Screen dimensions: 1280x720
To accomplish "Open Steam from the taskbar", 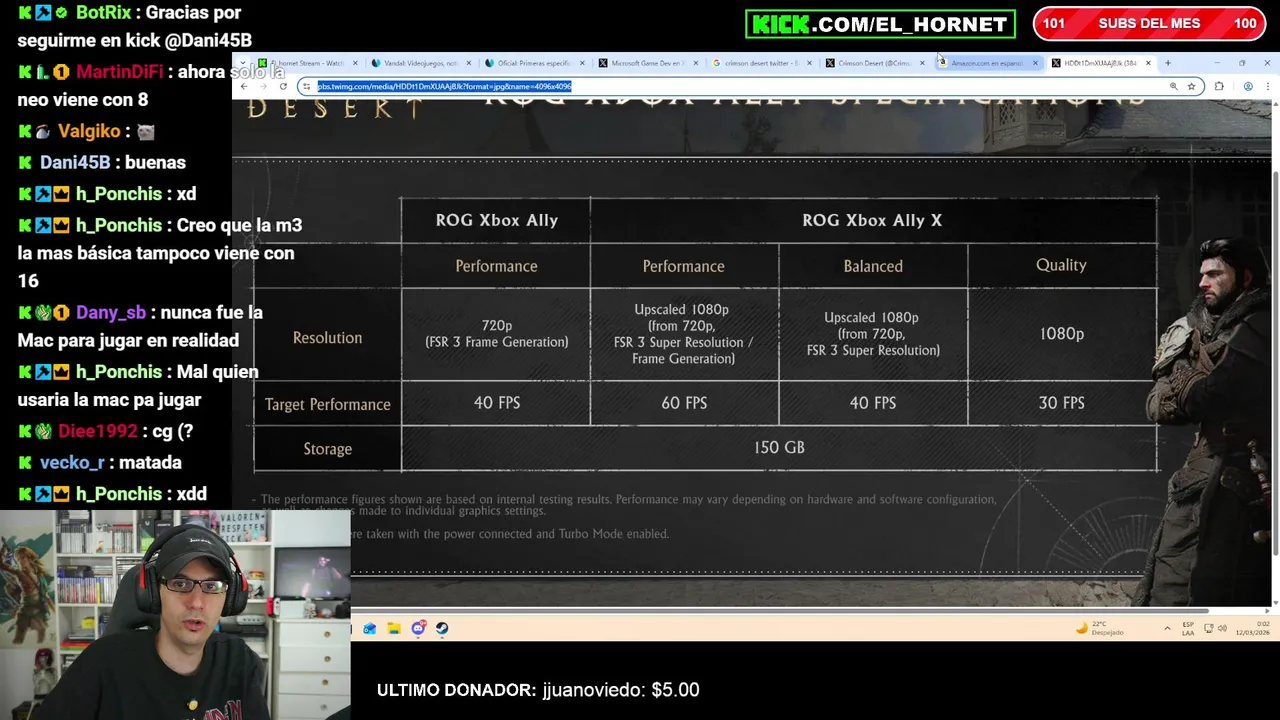I will (x=442, y=628).
